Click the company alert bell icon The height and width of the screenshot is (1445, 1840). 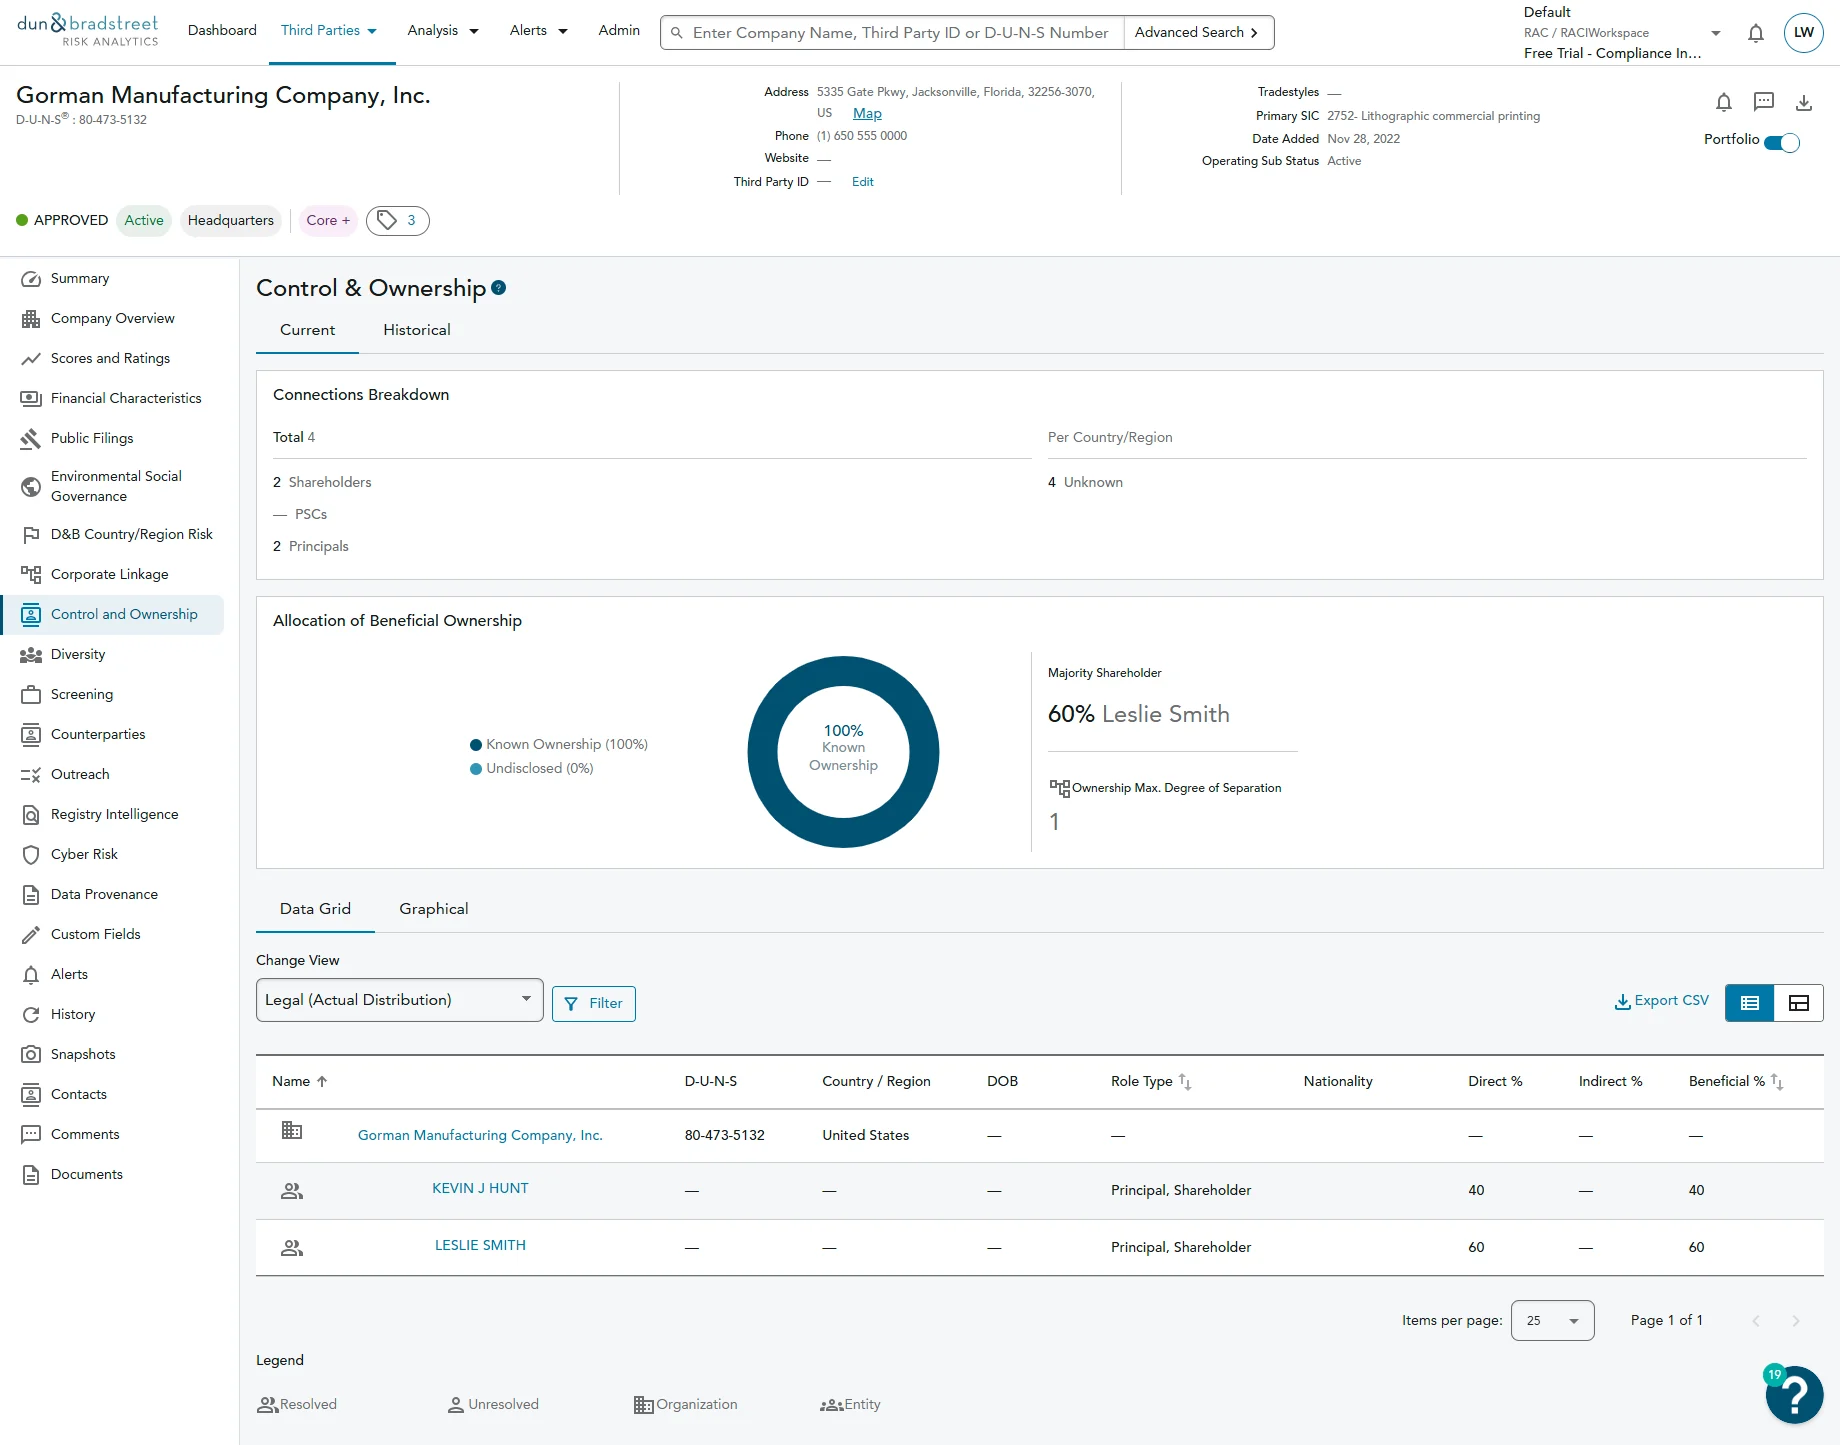(1723, 102)
